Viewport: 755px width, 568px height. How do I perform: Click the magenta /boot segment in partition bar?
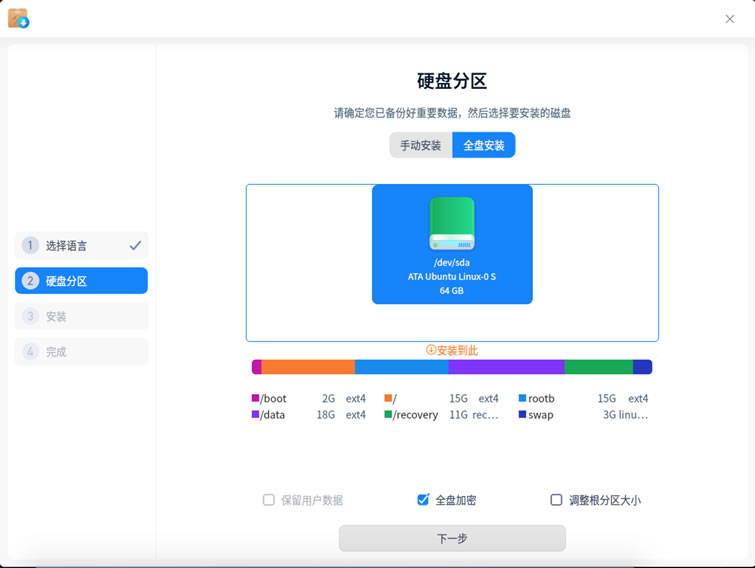(x=257, y=367)
